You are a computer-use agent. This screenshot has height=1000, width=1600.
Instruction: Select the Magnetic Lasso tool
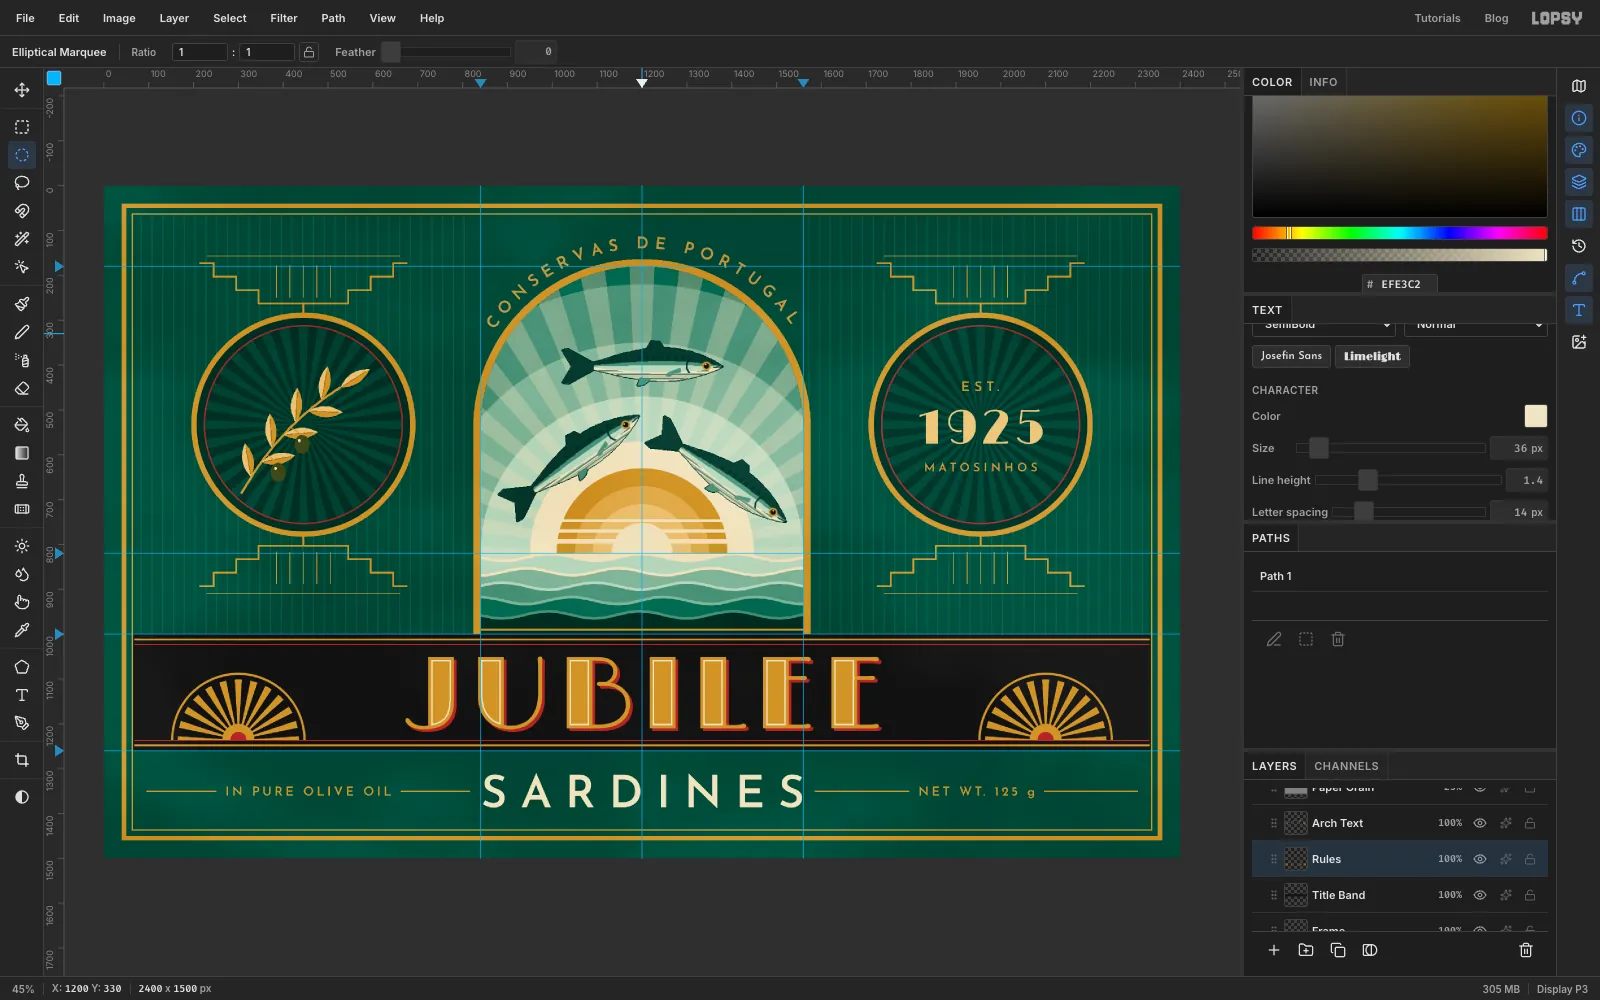(22, 211)
